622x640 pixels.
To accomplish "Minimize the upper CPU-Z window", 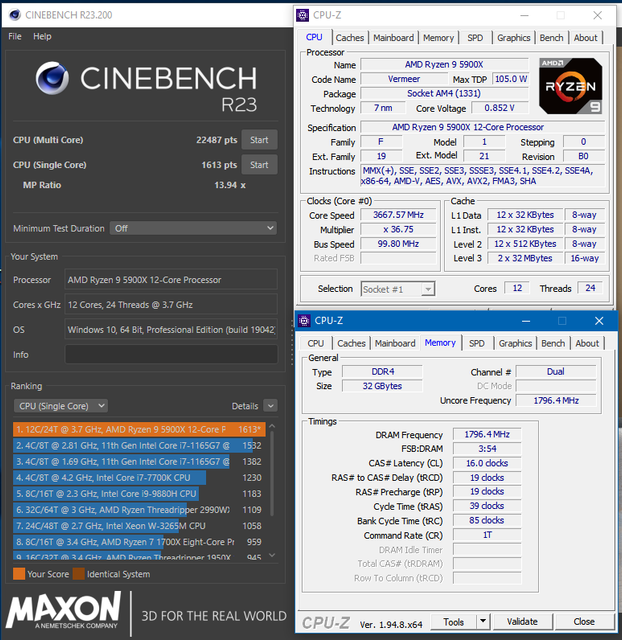I will (525, 16).
